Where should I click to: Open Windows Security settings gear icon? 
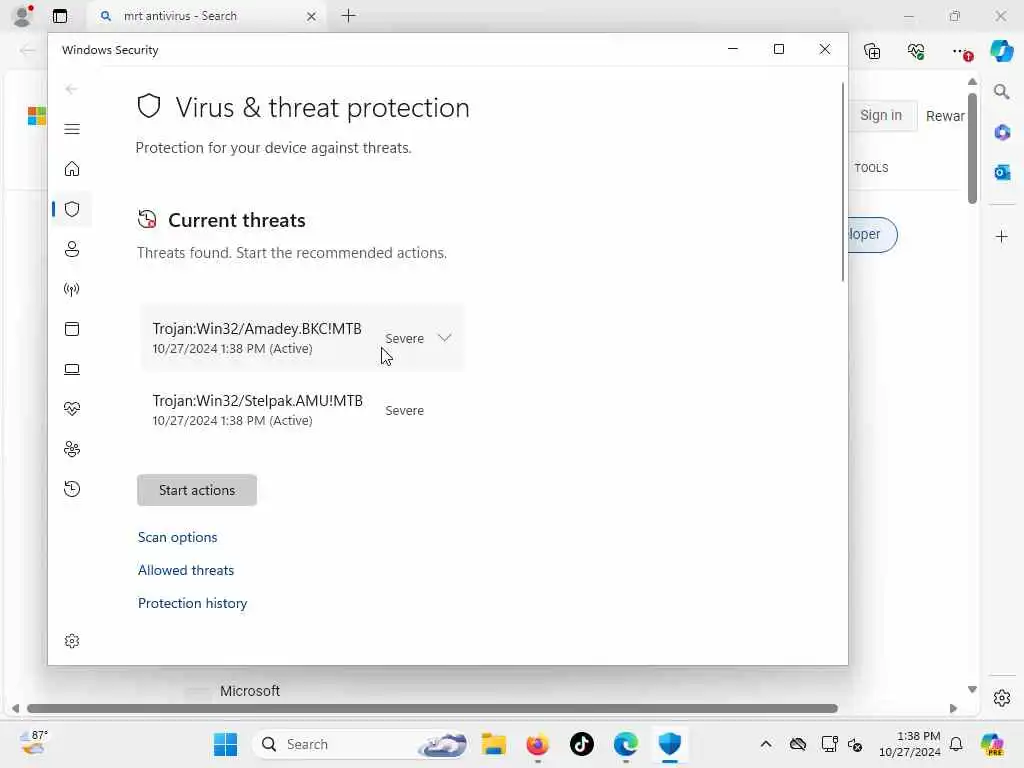72,641
